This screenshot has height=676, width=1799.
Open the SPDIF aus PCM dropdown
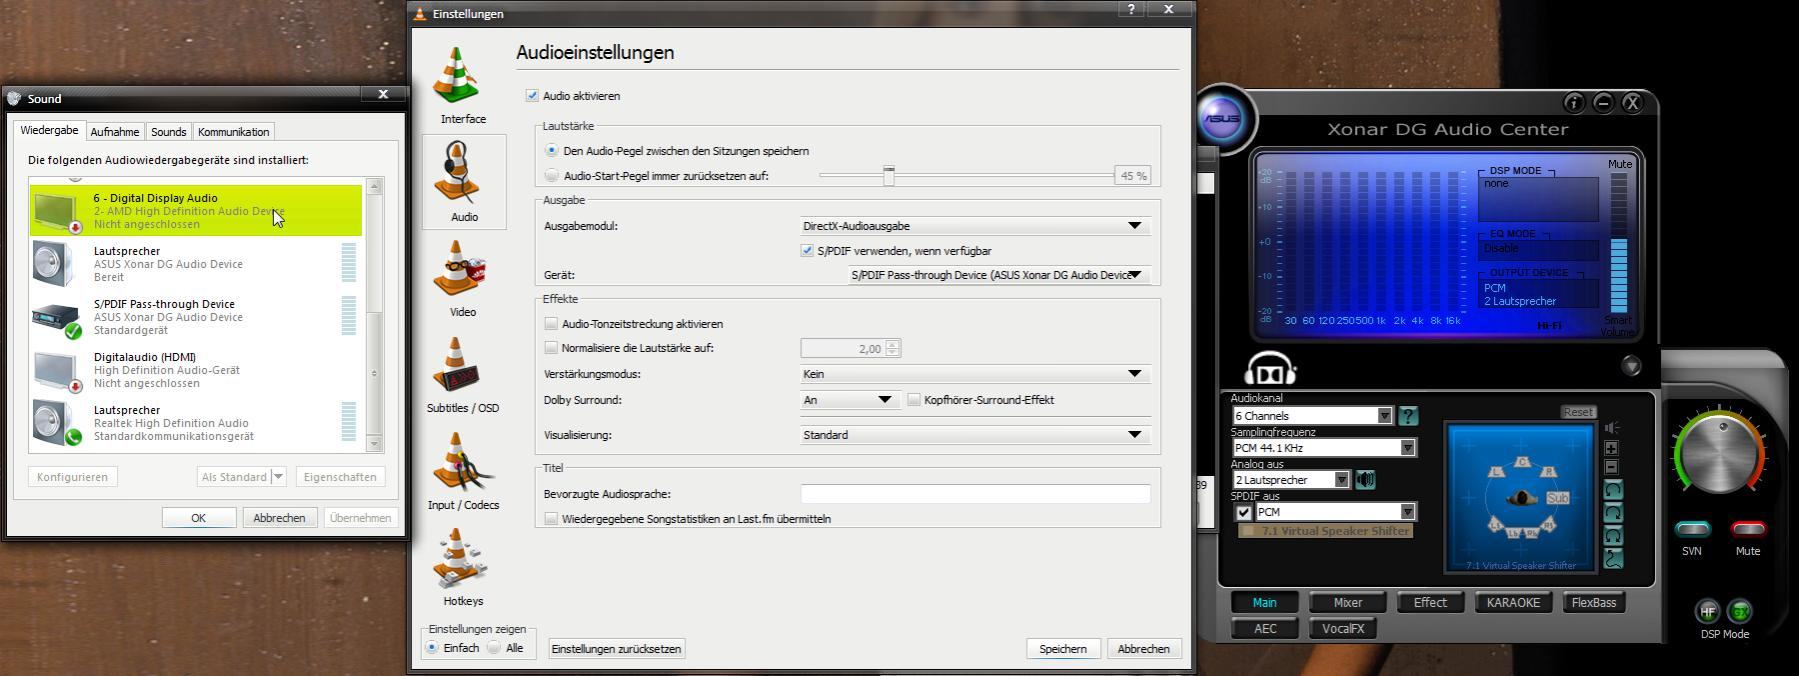[x=1336, y=512]
